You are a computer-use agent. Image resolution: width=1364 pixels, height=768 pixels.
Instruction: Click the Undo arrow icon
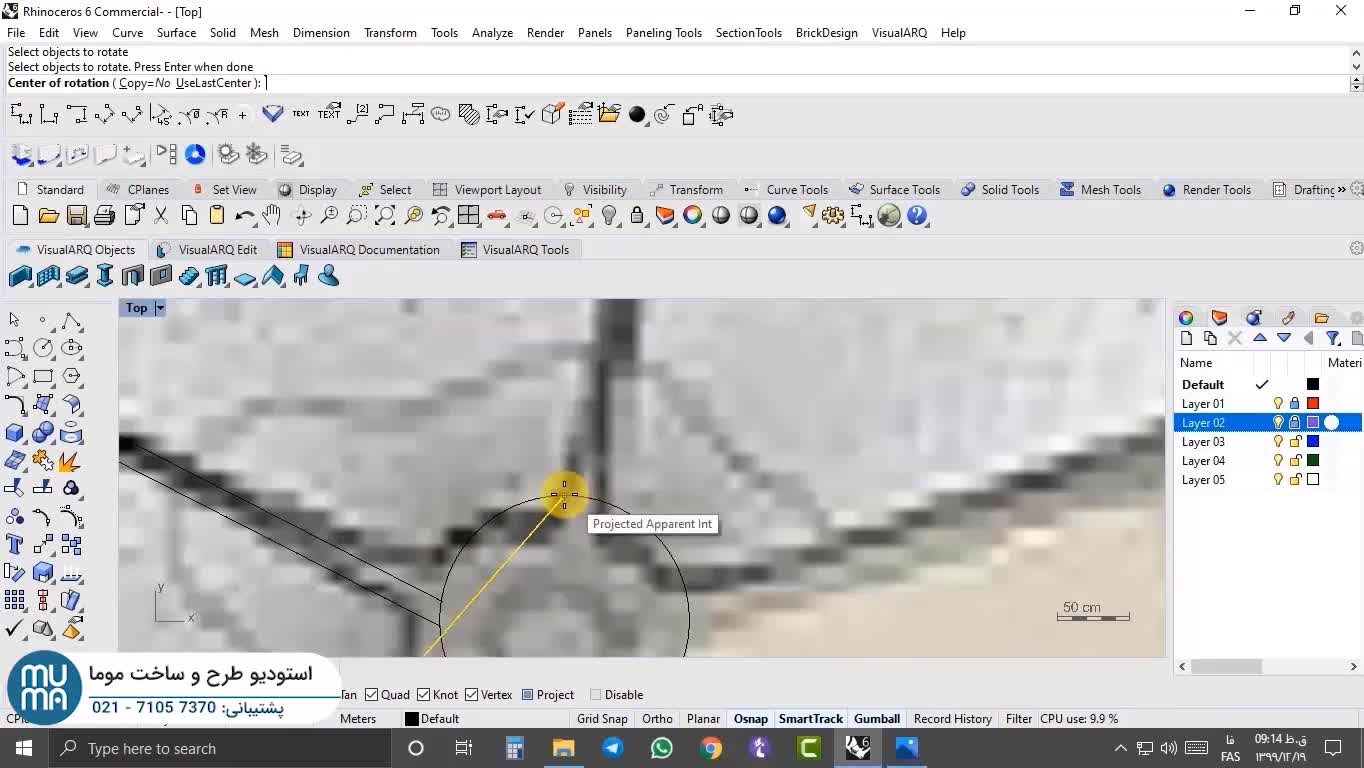(244, 216)
